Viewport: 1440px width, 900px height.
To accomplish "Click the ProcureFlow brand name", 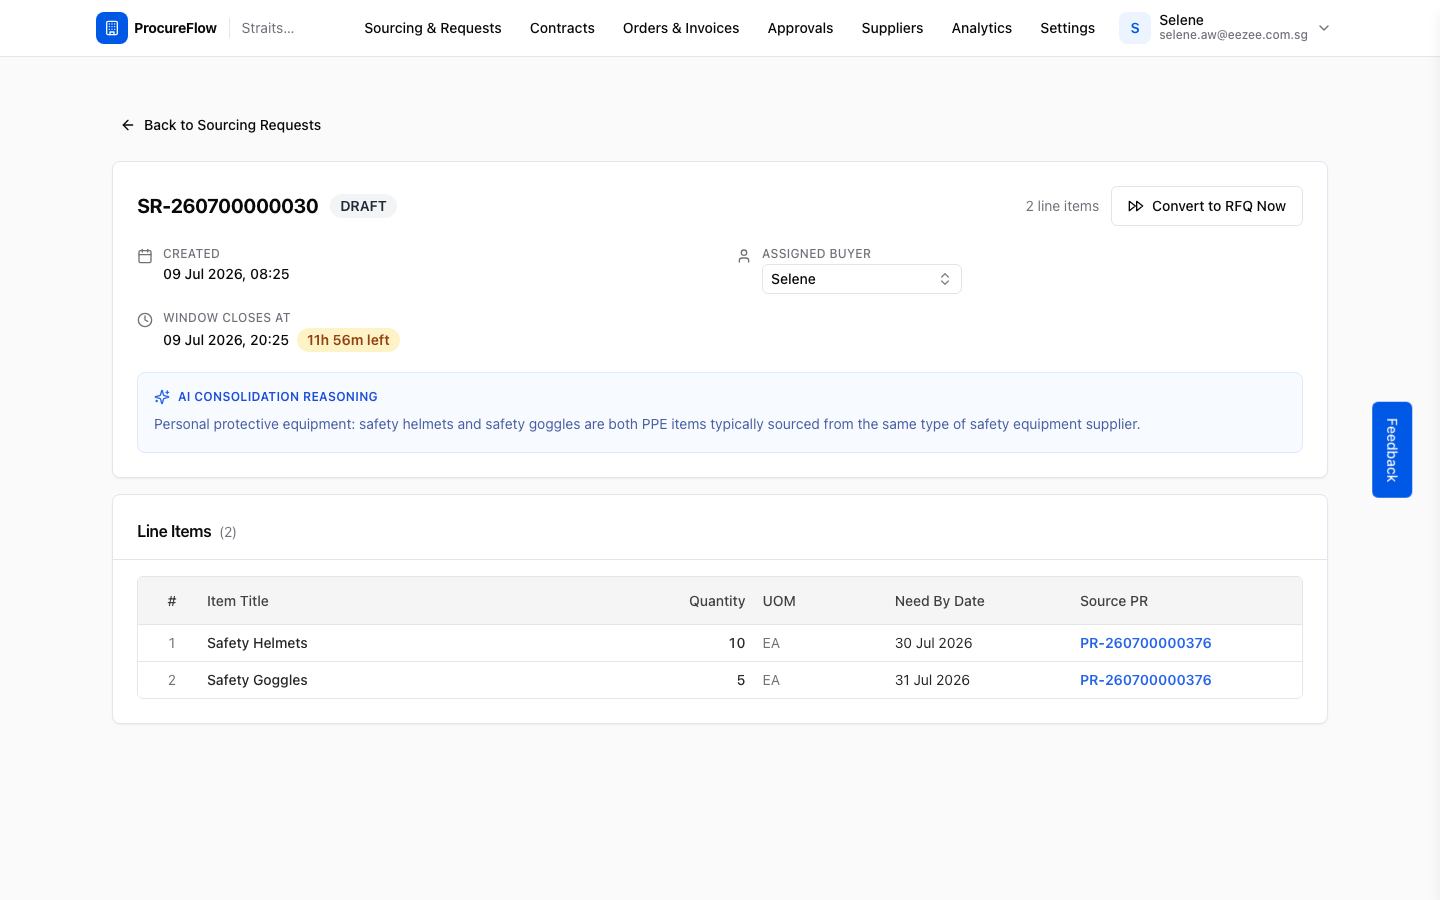I will pyautogui.click(x=175, y=28).
